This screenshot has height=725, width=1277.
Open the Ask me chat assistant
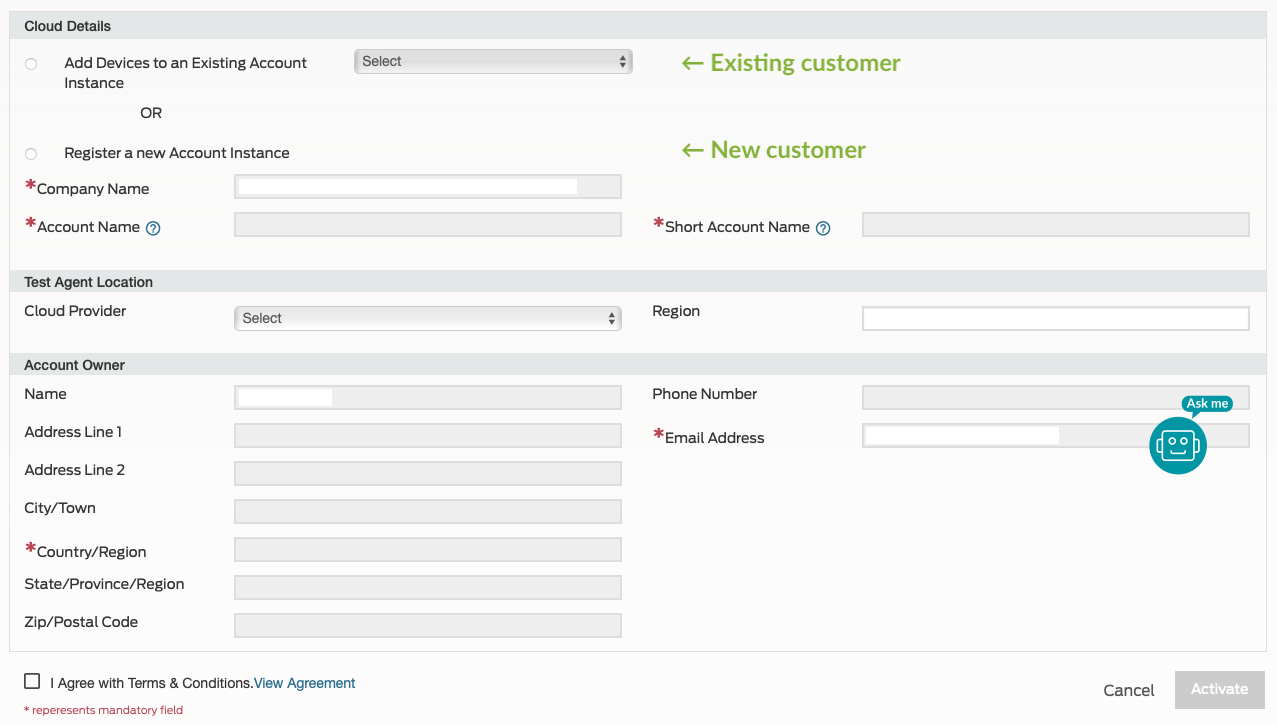point(1177,445)
